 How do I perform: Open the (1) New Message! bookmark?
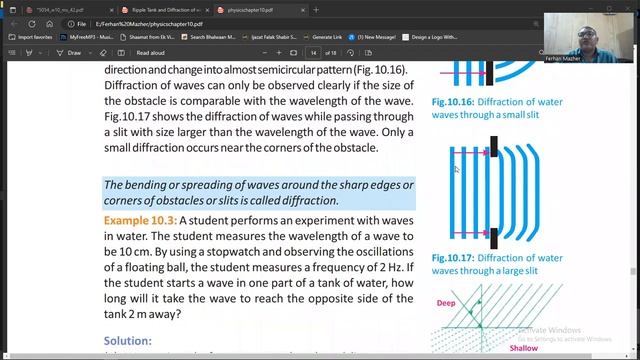pyautogui.click(x=372, y=37)
